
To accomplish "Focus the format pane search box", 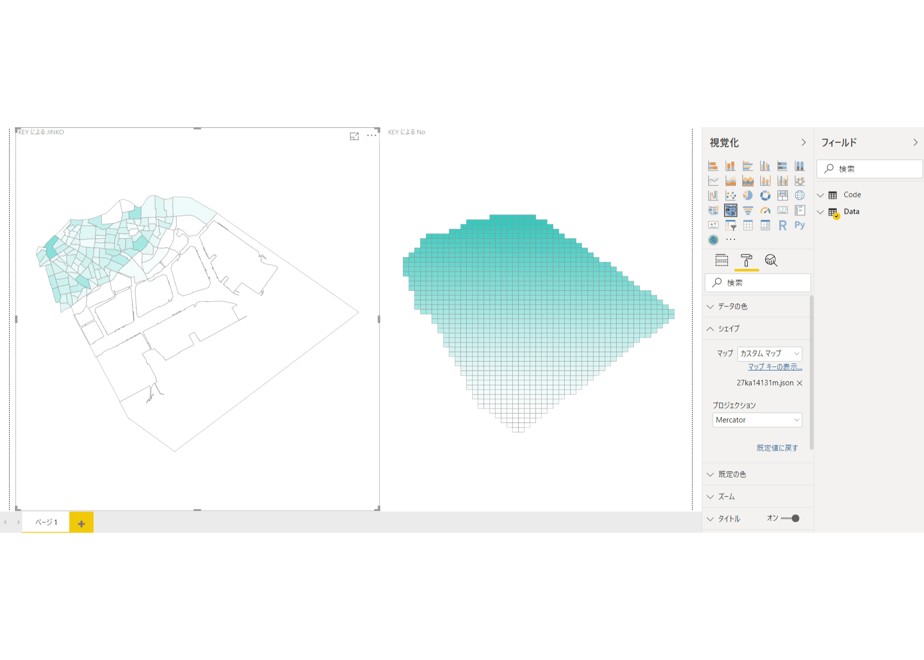I will 758,283.
